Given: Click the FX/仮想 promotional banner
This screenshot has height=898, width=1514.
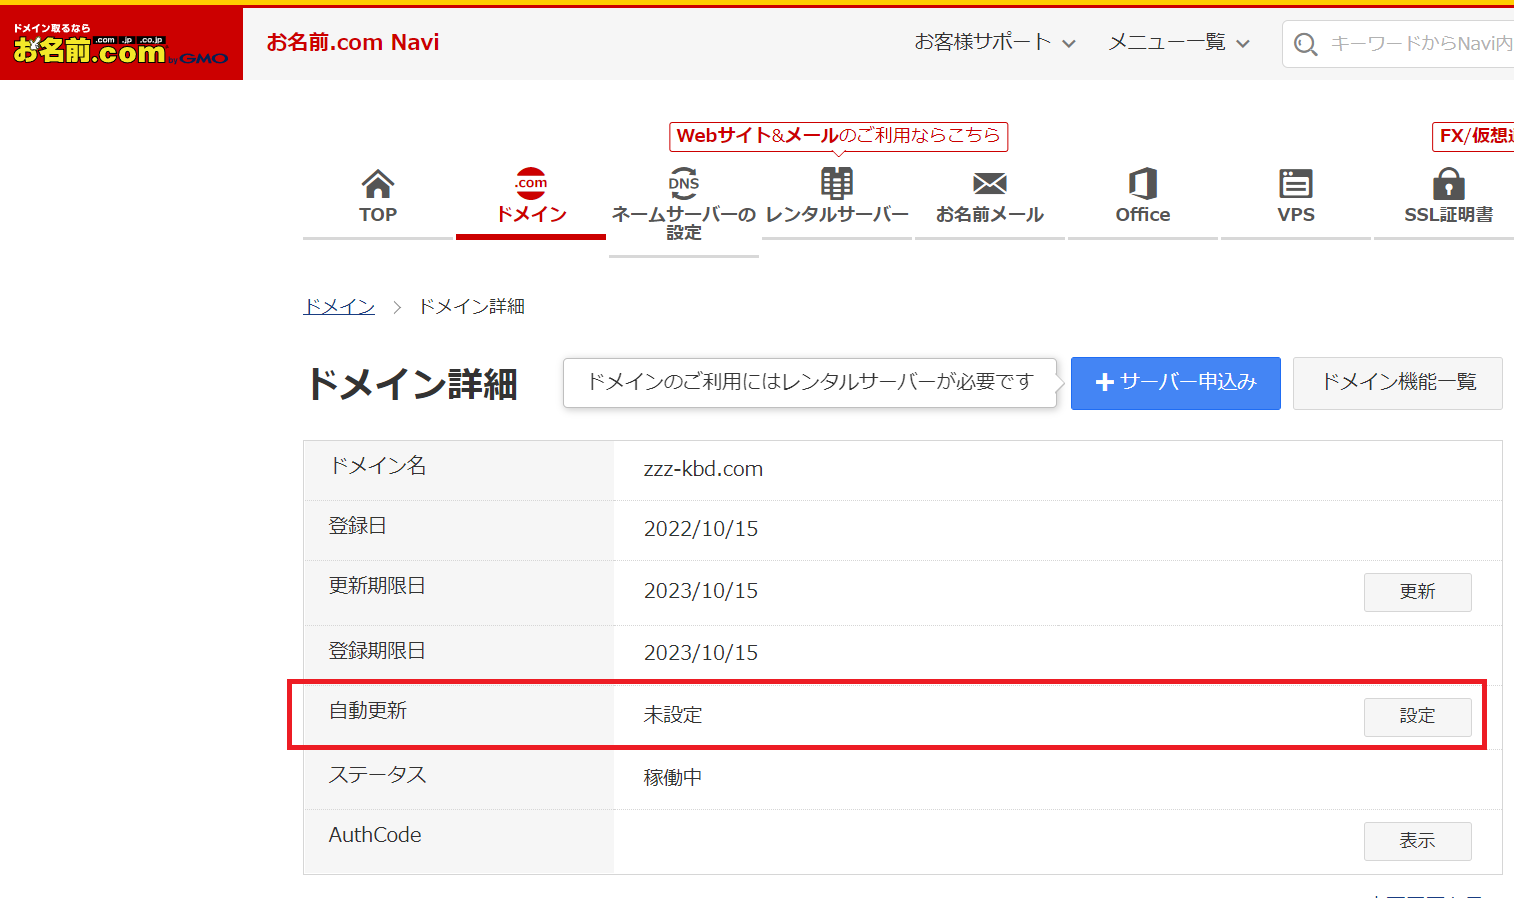Looking at the screenshot, I should [1473, 136].
